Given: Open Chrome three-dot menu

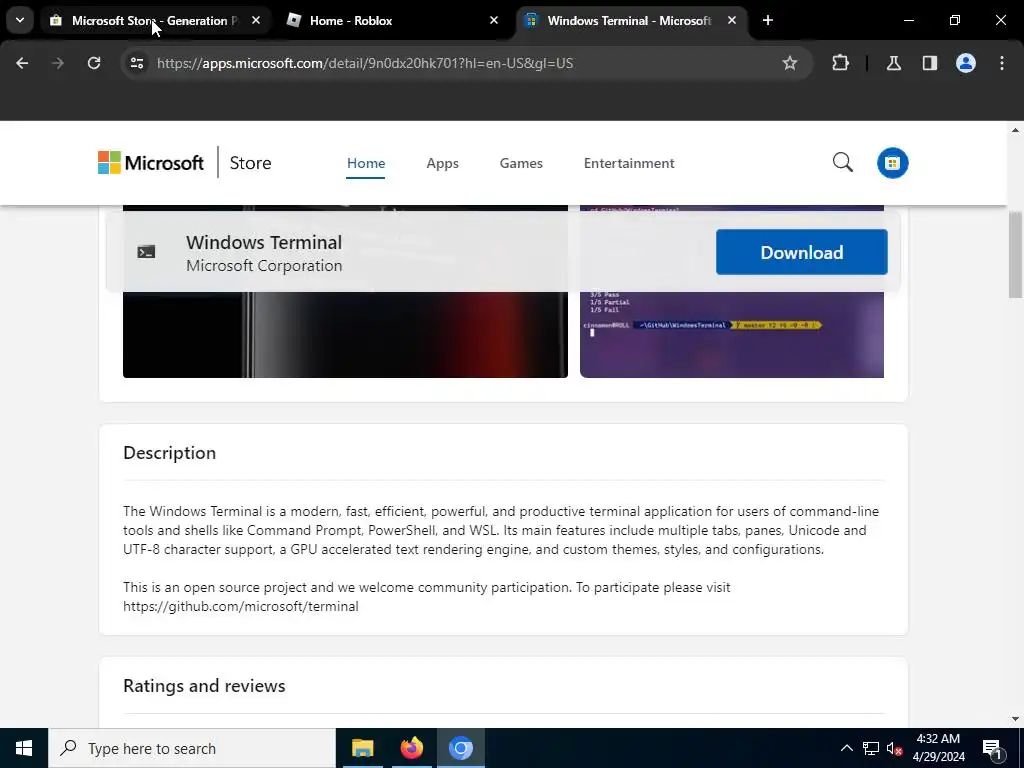Looking at the screenshot, I should [1002, 63].
